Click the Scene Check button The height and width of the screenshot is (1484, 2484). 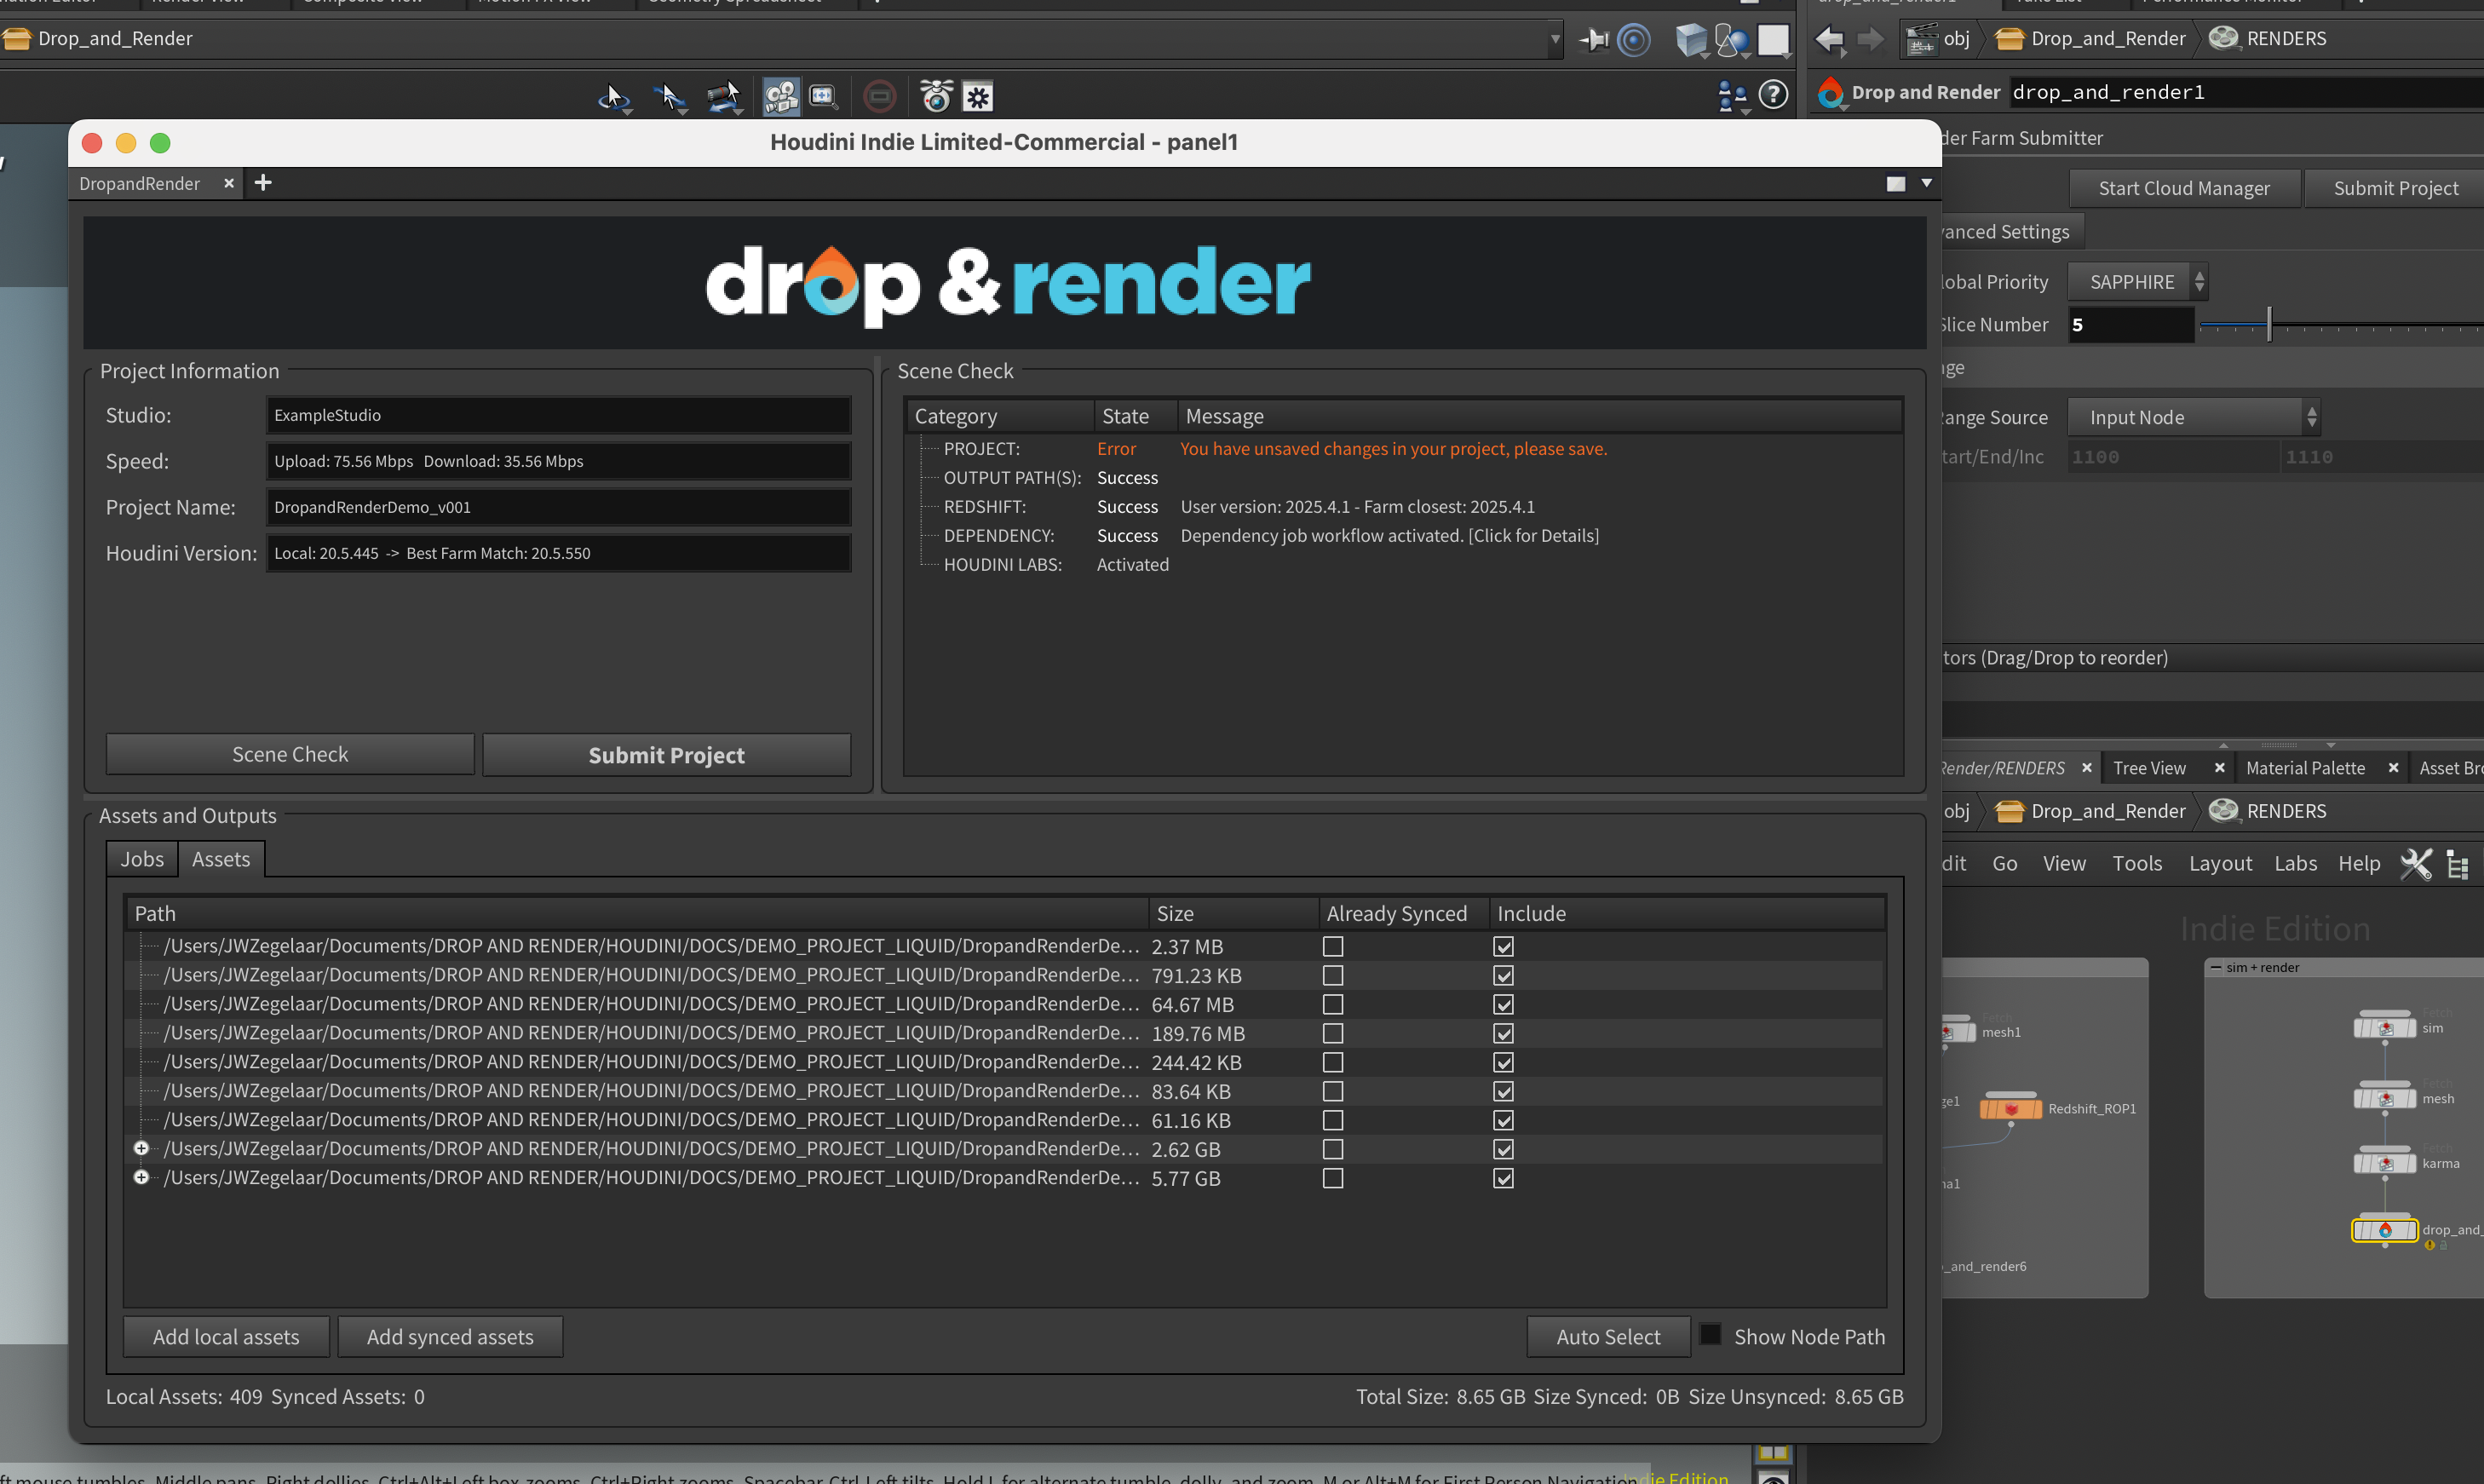click(x=290, y=755)
